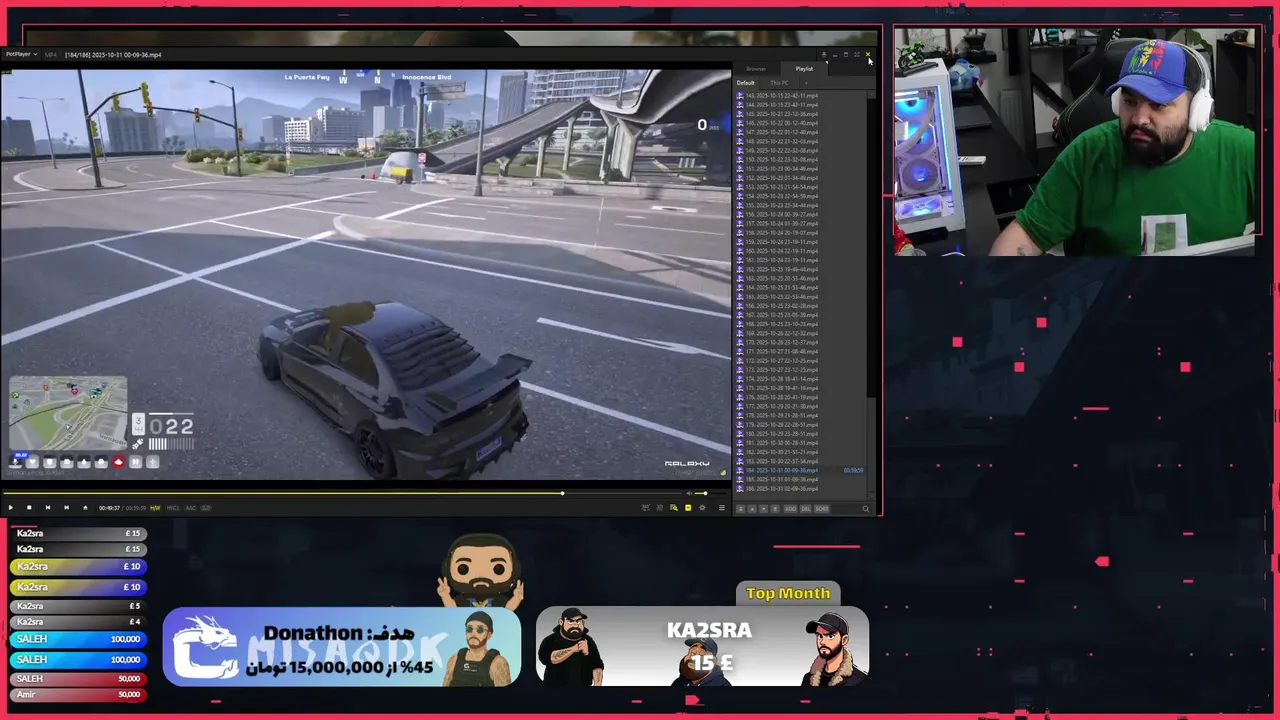The width and height of the screenshot is (1280, 720).
Task: Select the playing item 184. 2025-10-31 00-09-36.mp4
Action: coord(801,470)
